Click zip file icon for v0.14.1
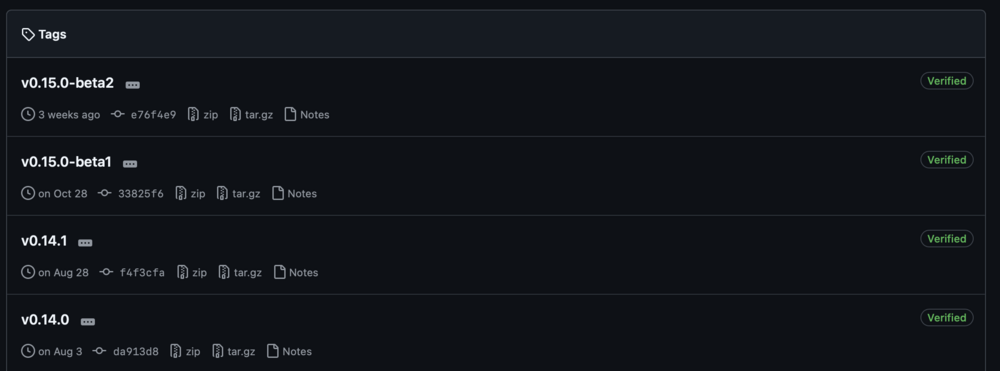The image size is (1000, 371). [x=182, y=272]
